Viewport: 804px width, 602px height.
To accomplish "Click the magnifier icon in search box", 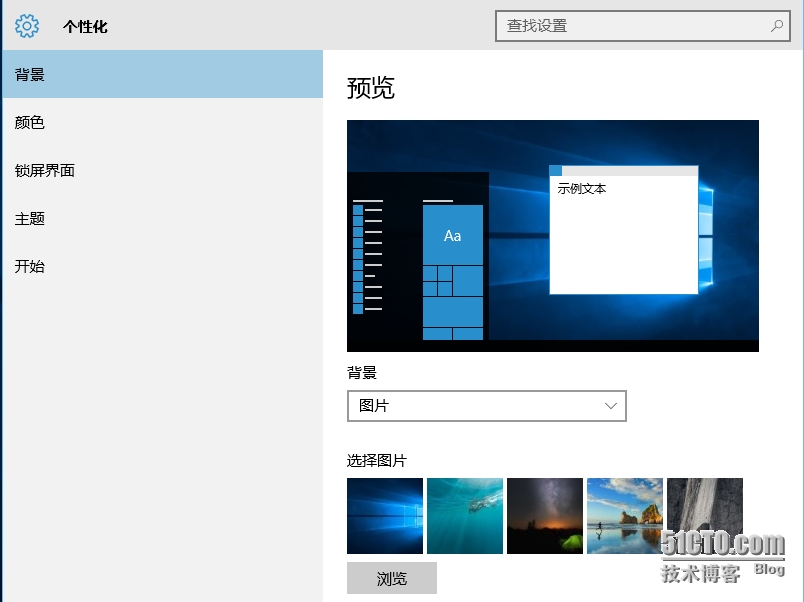I will point(777,26).
